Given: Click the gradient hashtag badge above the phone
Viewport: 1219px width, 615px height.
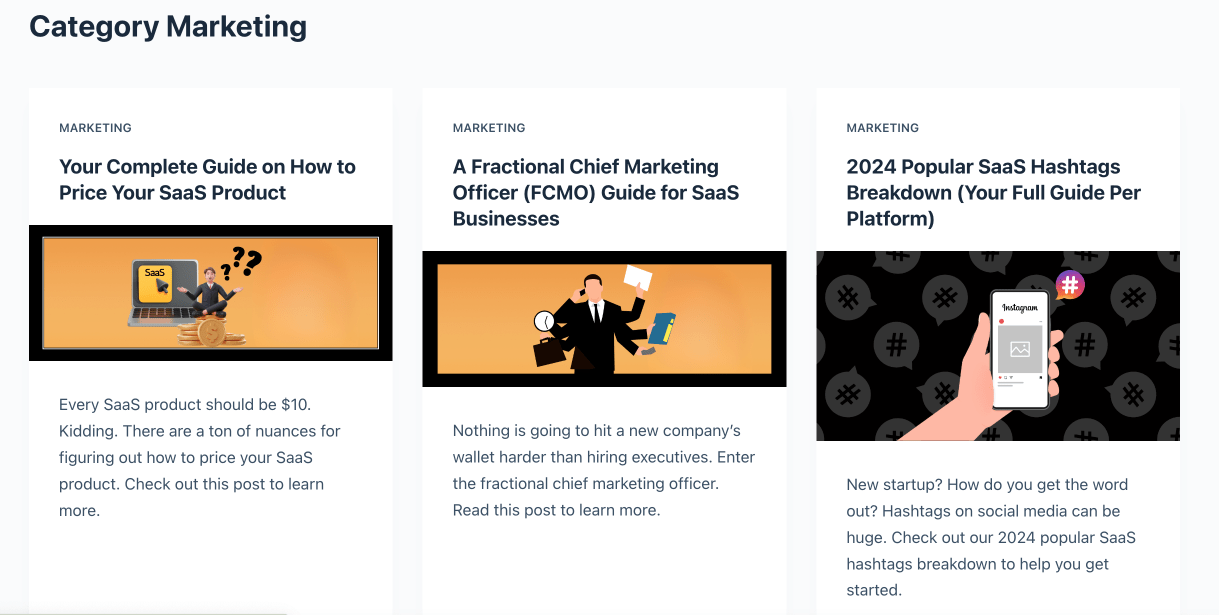Looking at the screenshot, I should tap(1070, 285).
